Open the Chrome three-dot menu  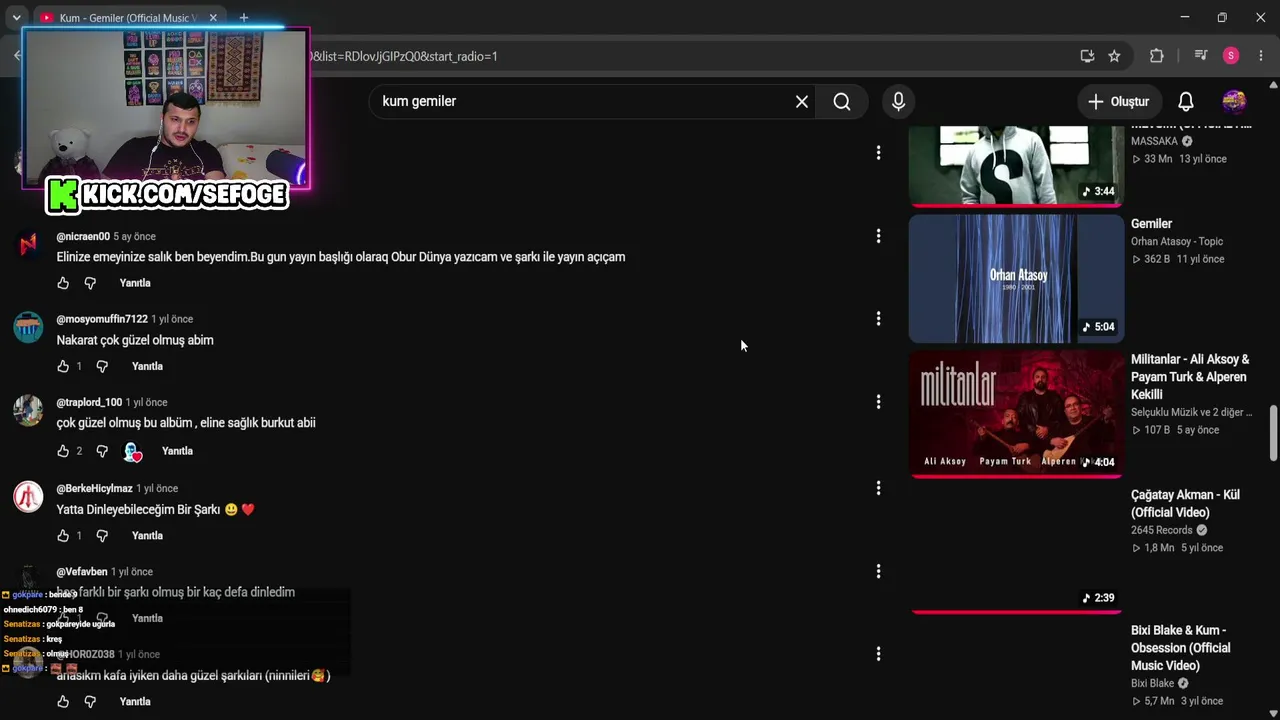(x=1261, y=56)
